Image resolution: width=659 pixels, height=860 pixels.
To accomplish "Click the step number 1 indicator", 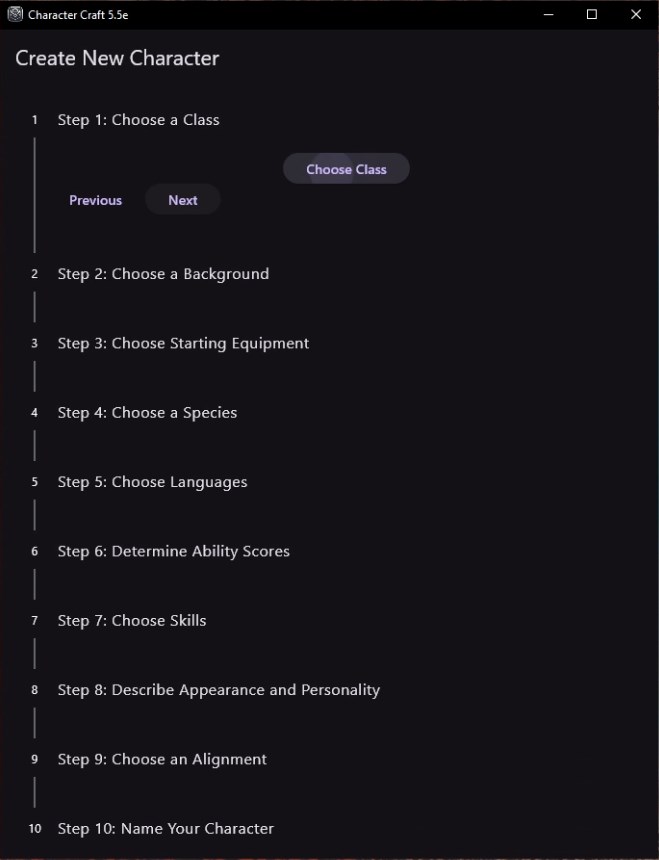I will pyautogui.click(x=34, y=119).
